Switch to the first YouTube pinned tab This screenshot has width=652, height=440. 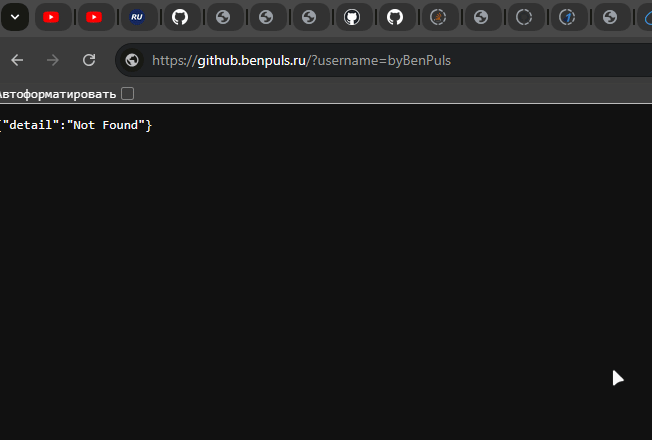point(51,17)
